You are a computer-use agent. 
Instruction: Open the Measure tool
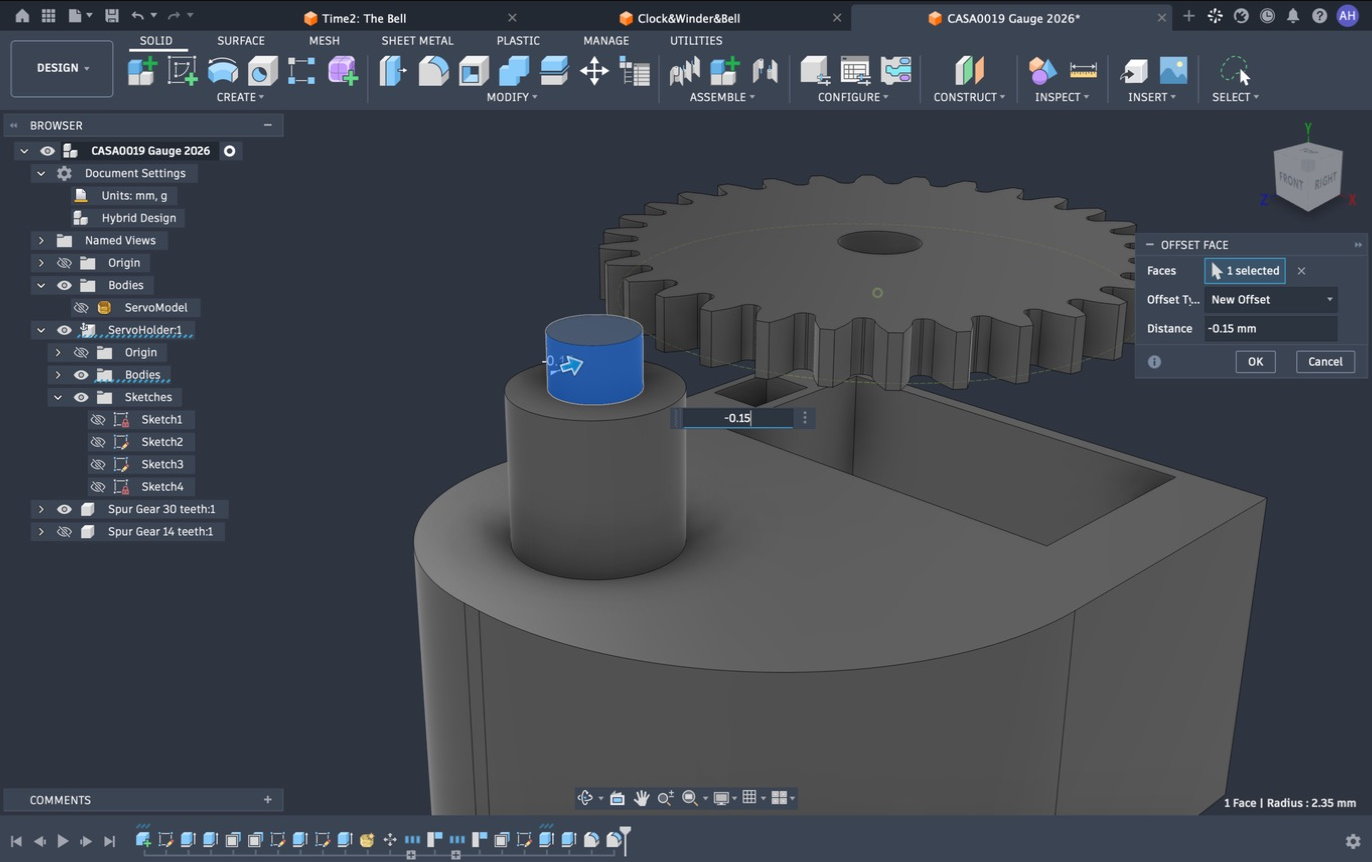click(x=1083, y=70)
